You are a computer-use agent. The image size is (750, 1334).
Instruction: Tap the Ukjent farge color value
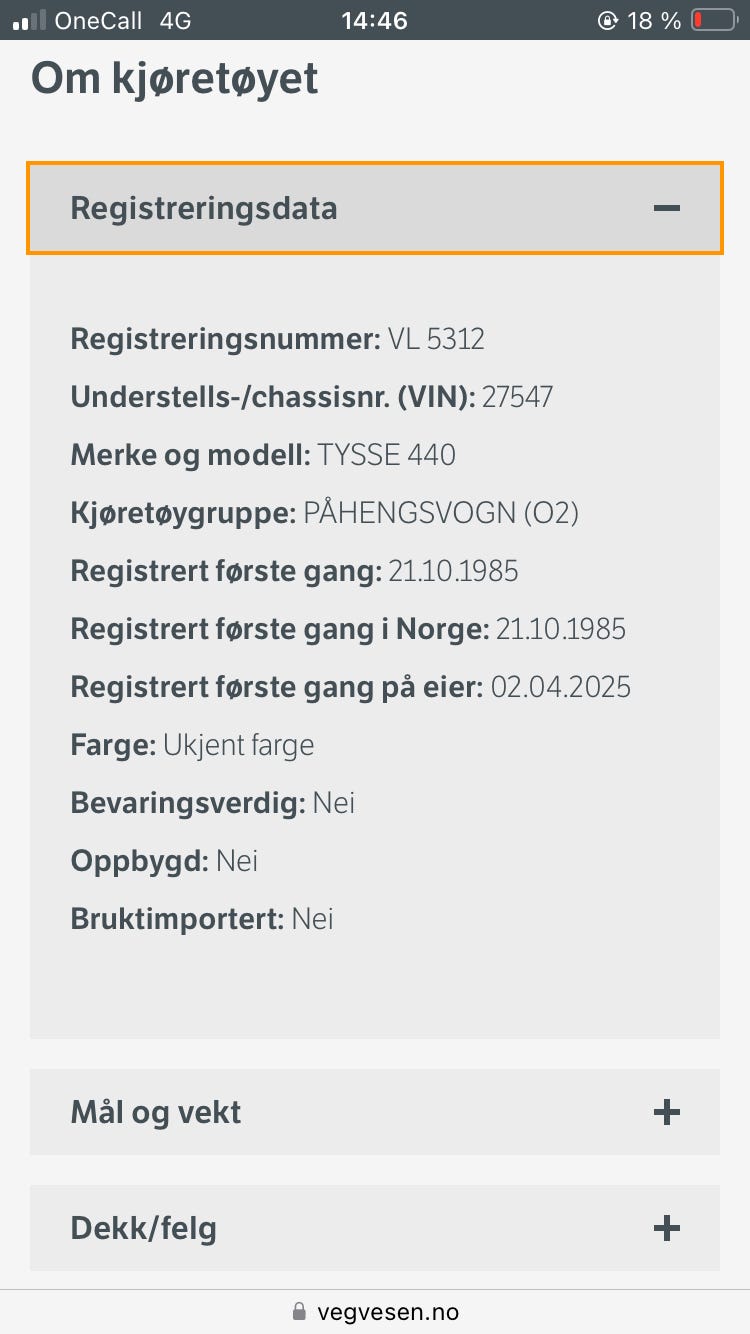pos(238,745)
